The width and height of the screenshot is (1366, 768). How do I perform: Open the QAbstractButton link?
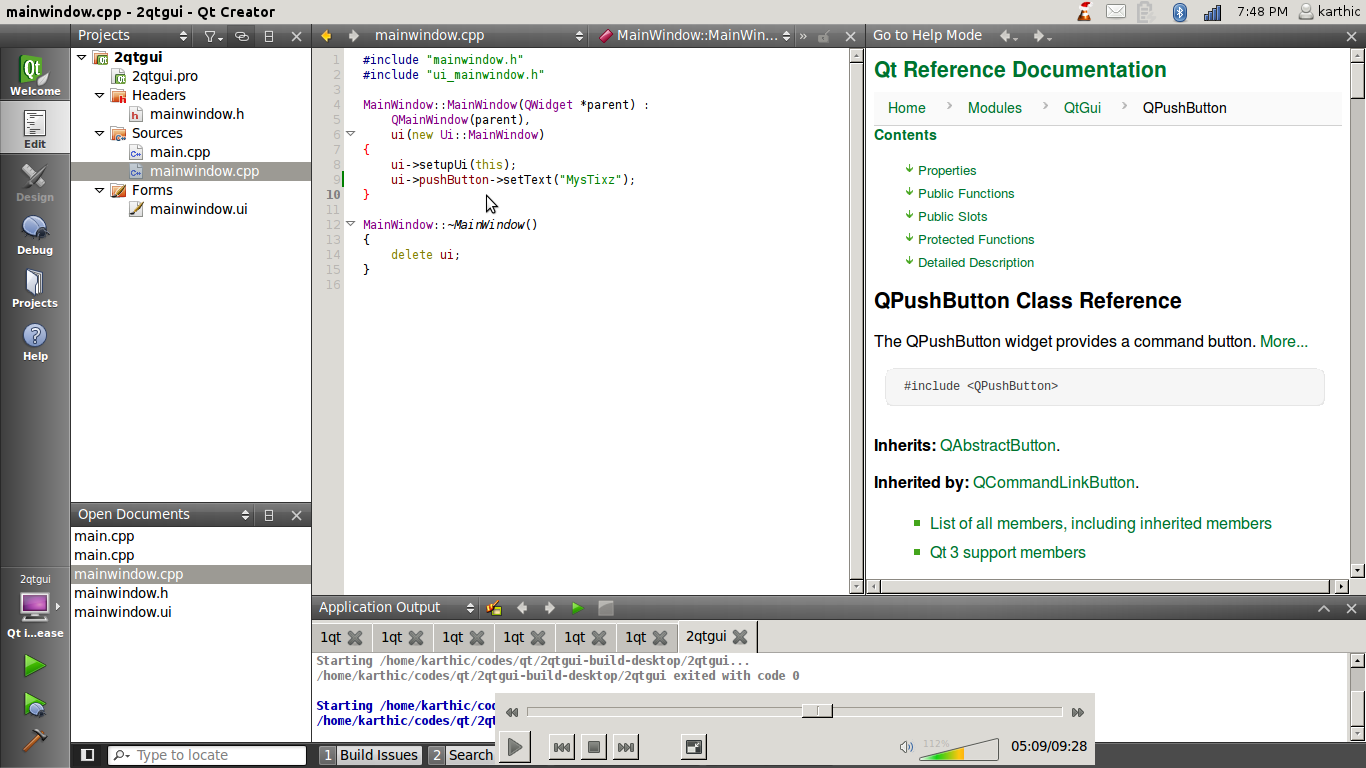click(998, 445)
